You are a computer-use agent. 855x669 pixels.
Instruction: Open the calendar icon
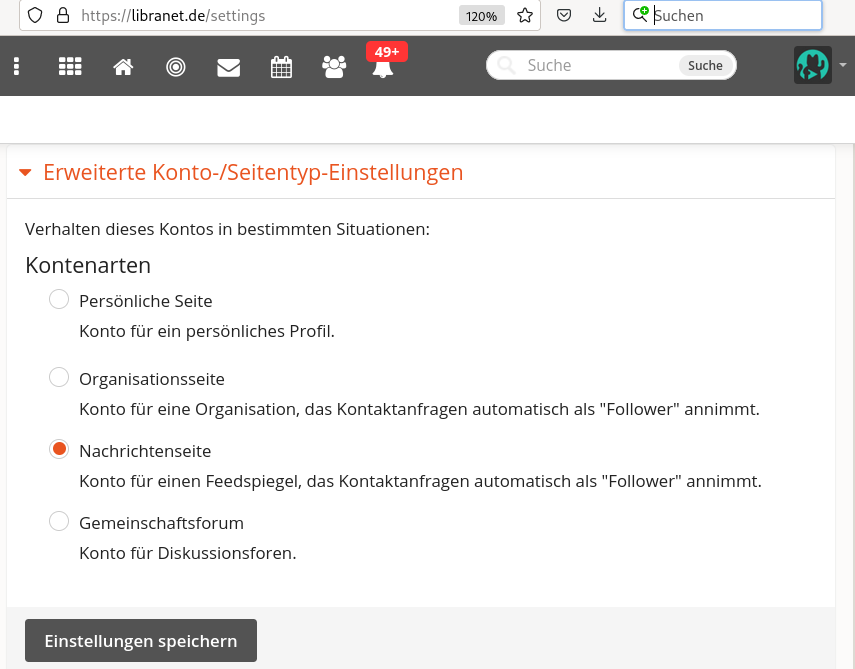click(x=282, y=67)
